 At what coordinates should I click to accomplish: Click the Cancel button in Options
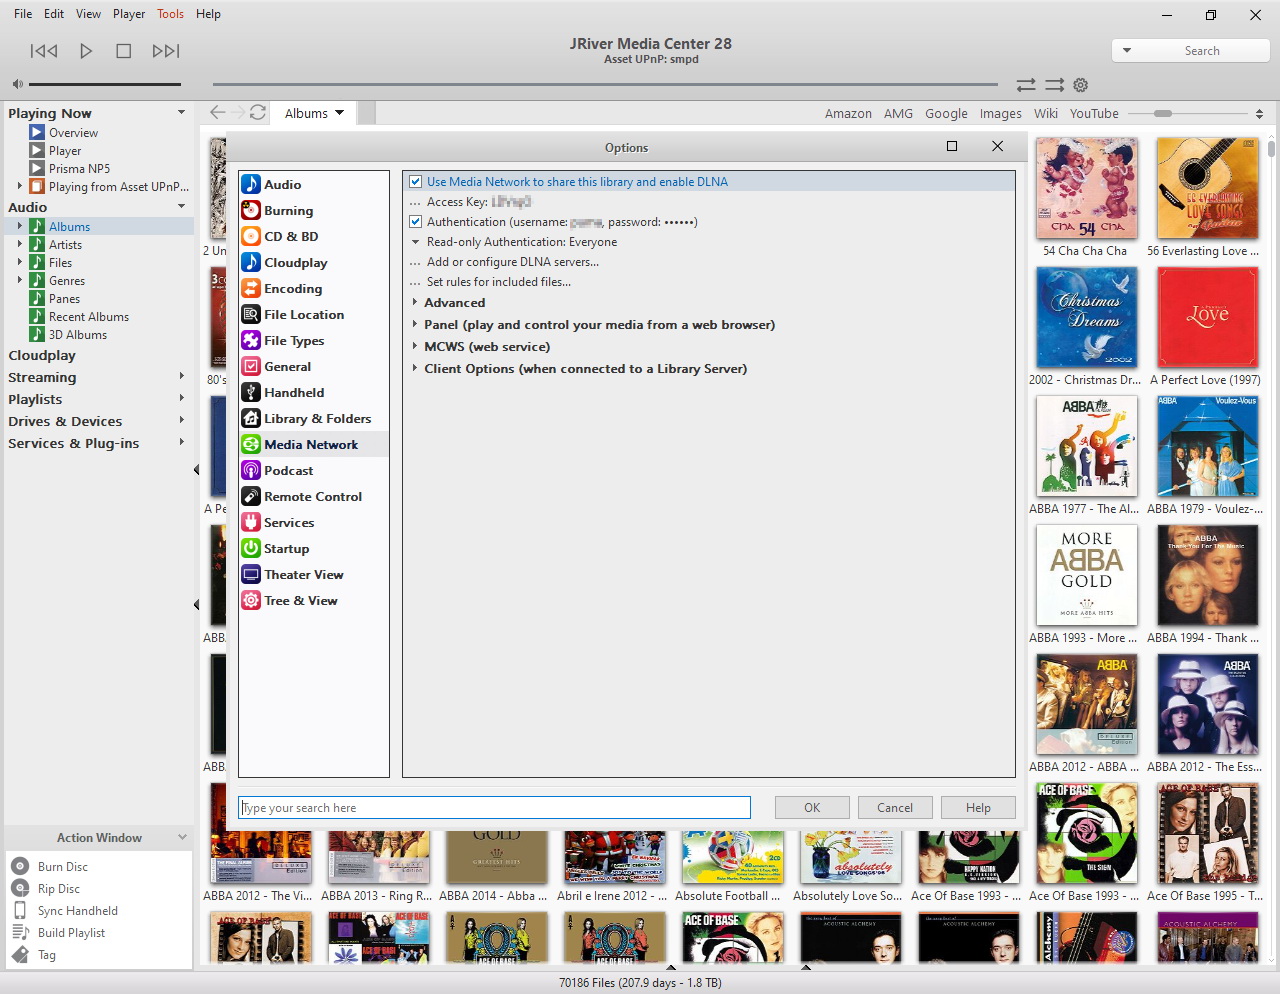click(x=895, y=808)
